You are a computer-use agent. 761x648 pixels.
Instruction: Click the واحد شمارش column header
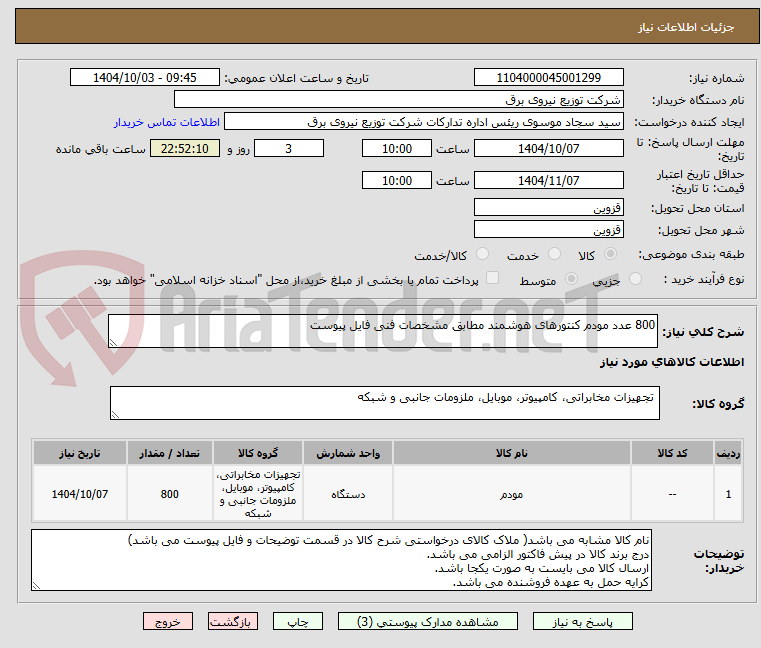(x=348, y=453)
